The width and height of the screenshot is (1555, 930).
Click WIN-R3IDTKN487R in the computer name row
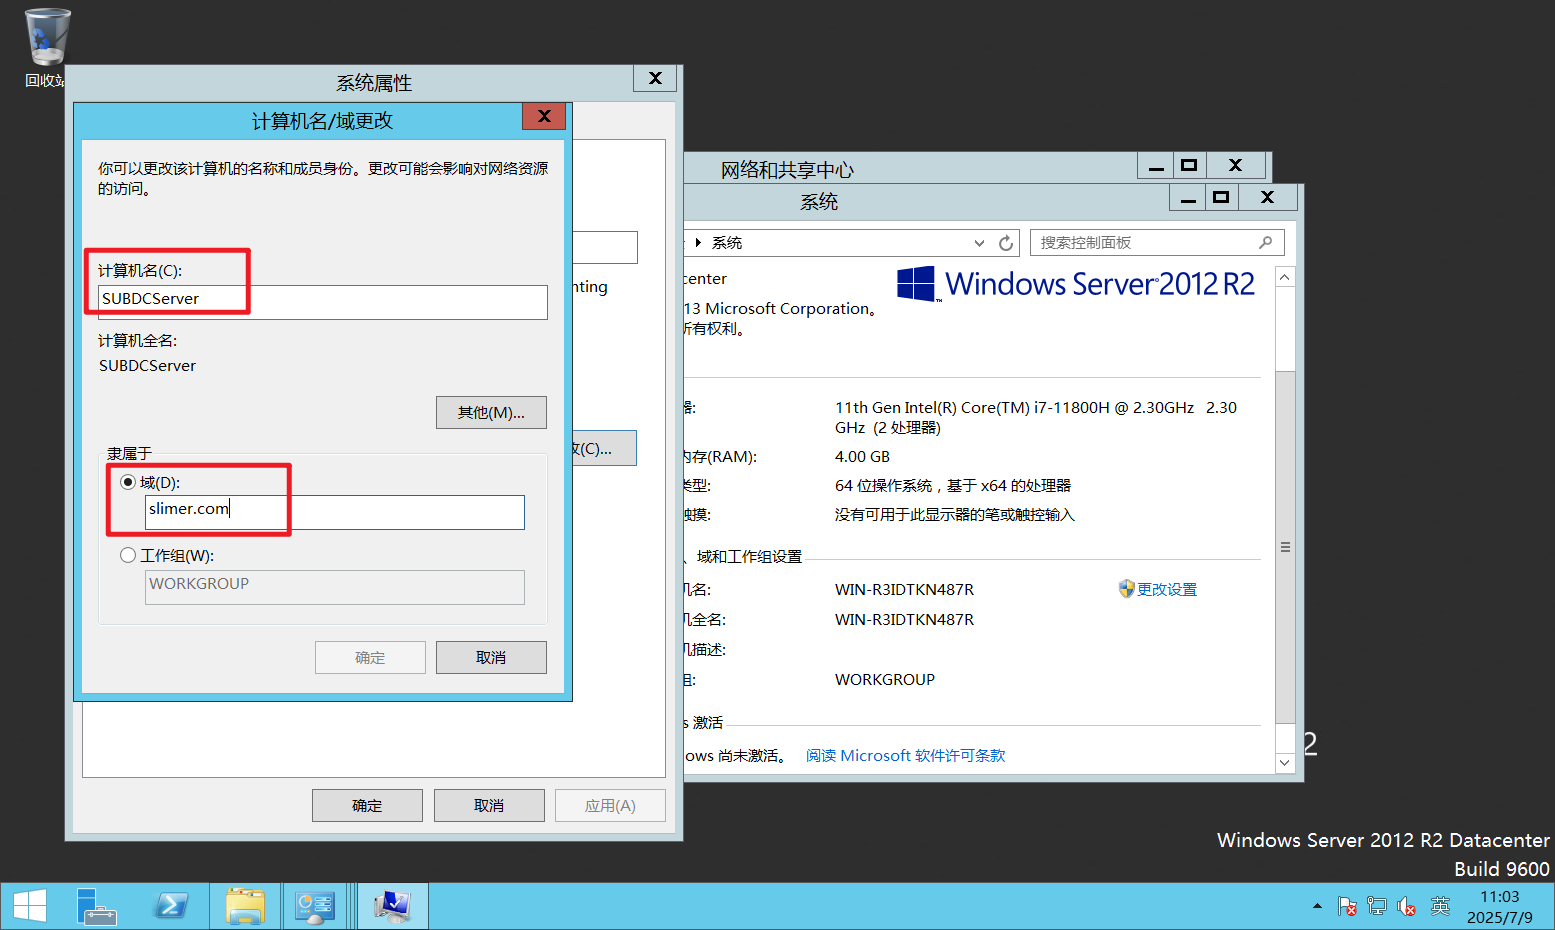tap(904, 590)
